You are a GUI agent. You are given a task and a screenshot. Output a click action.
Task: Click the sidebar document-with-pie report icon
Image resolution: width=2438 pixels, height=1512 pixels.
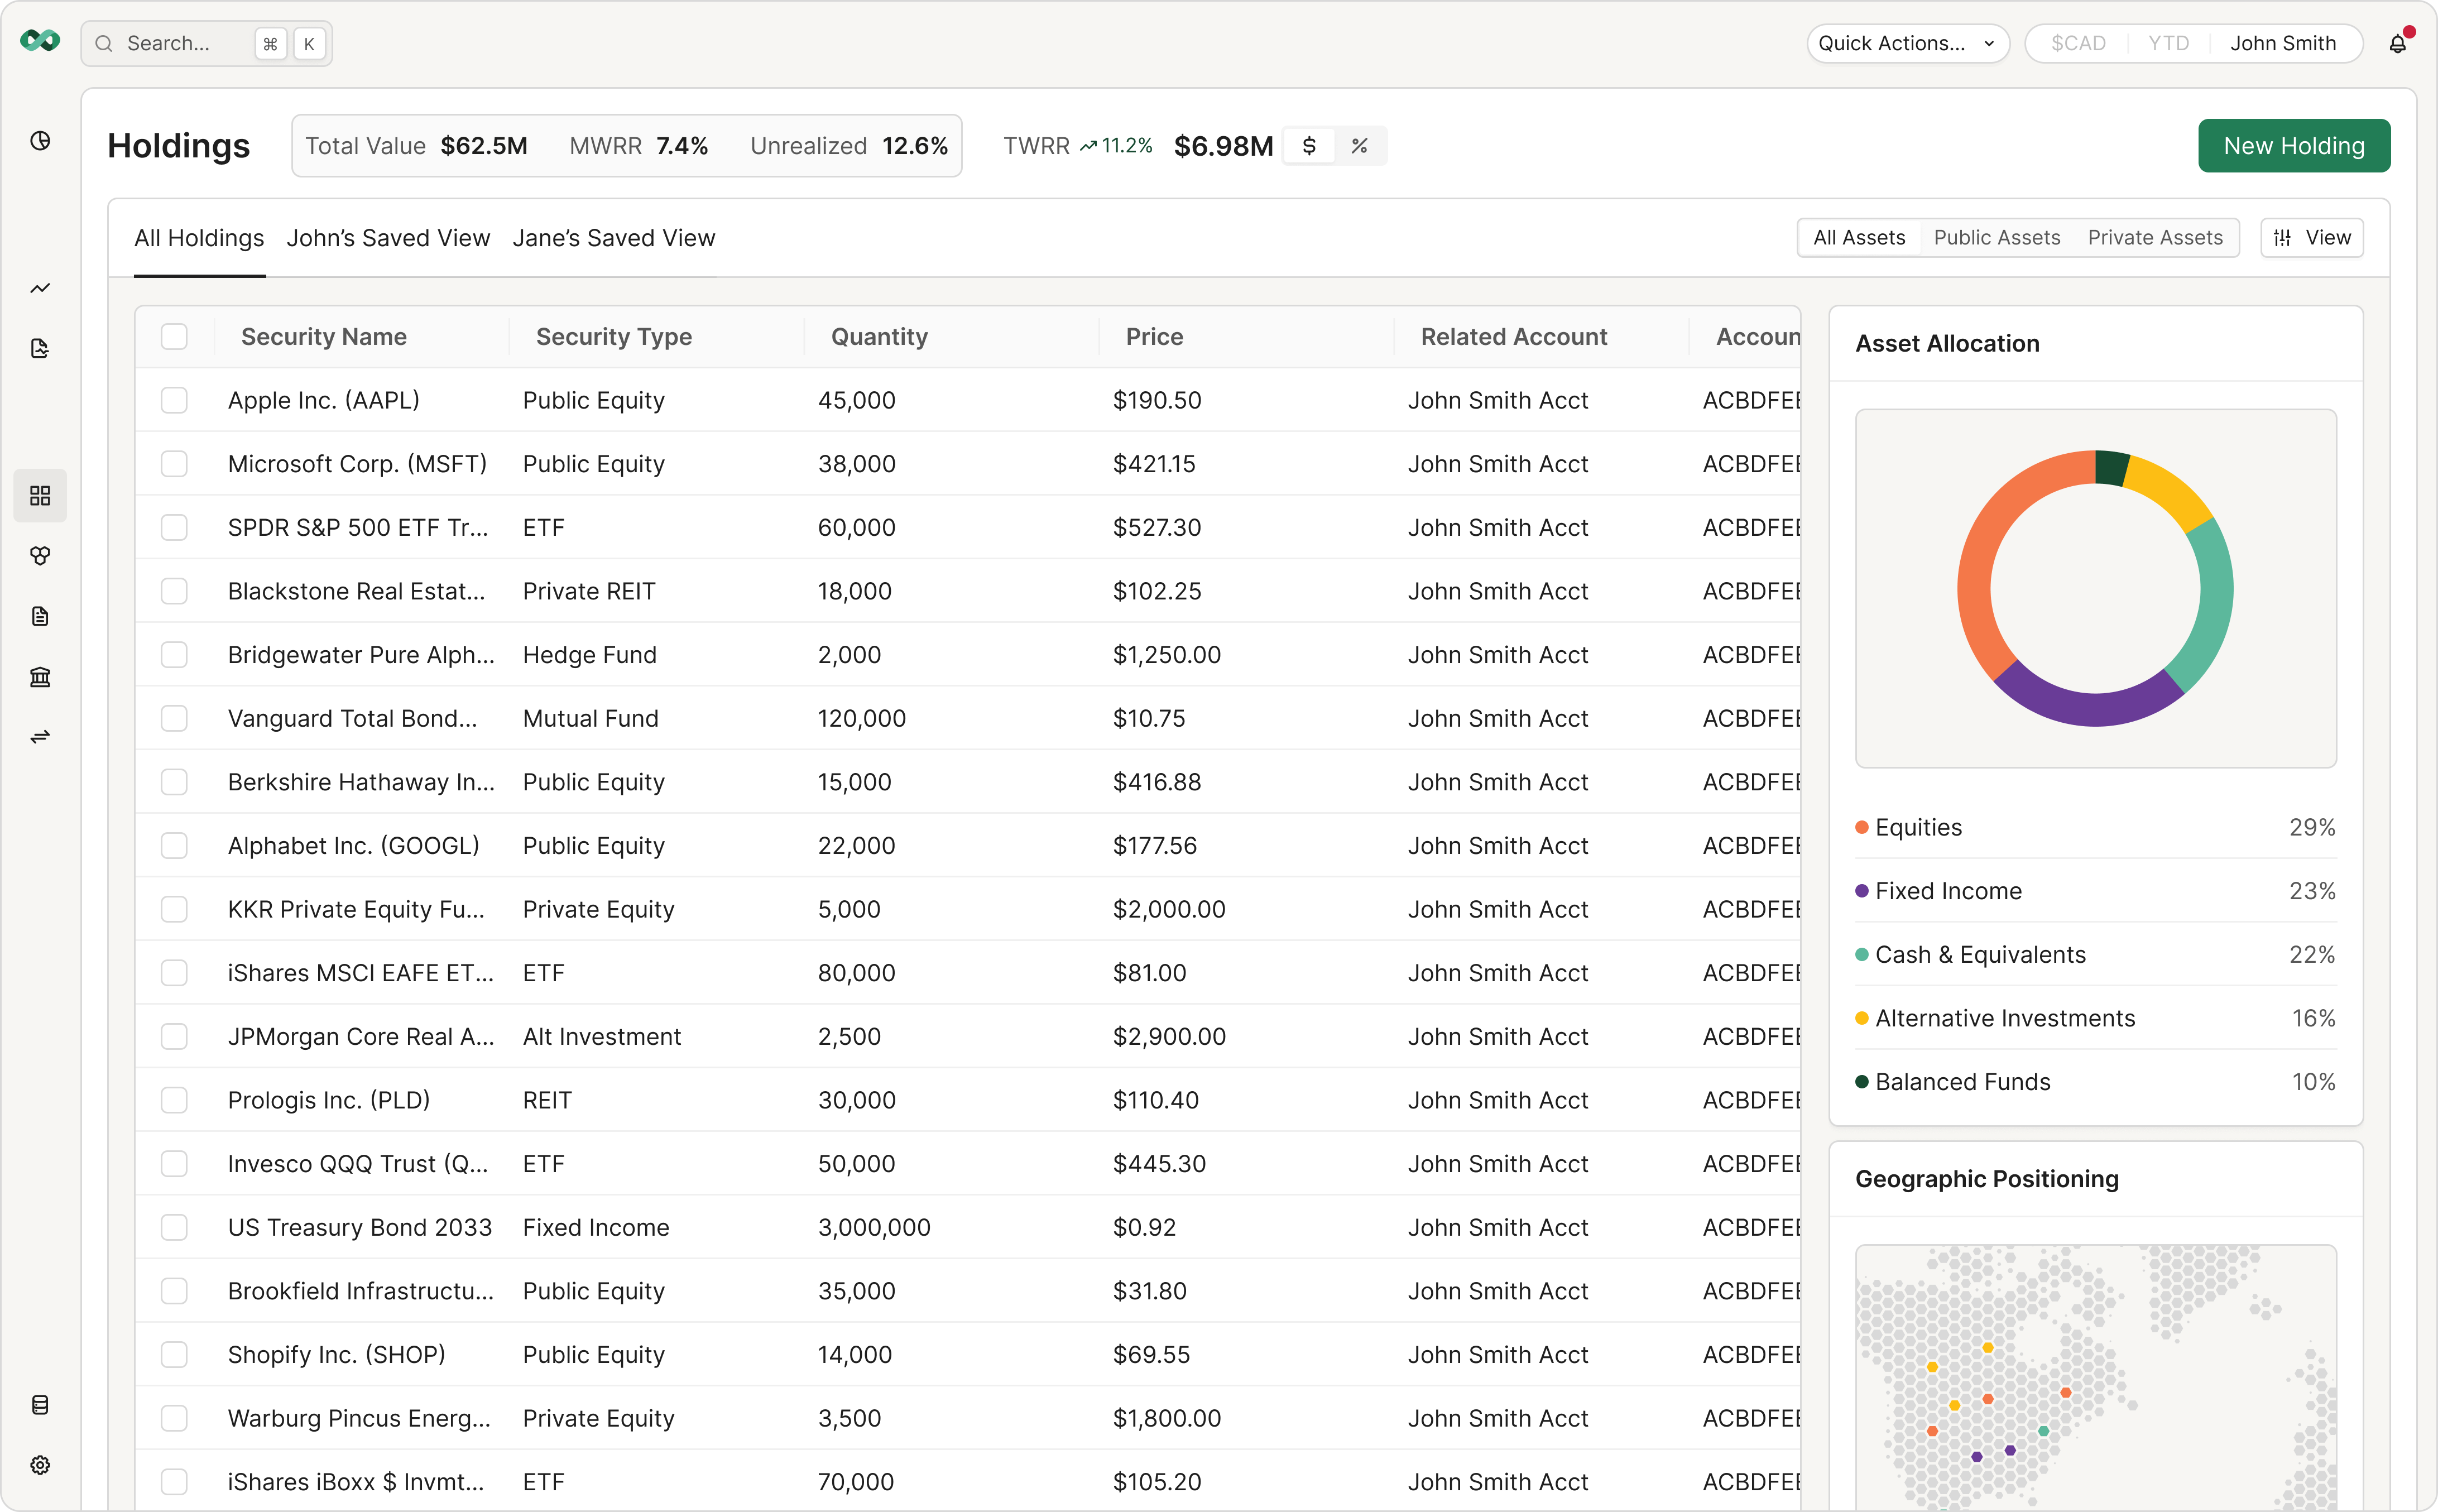(40, 349)
